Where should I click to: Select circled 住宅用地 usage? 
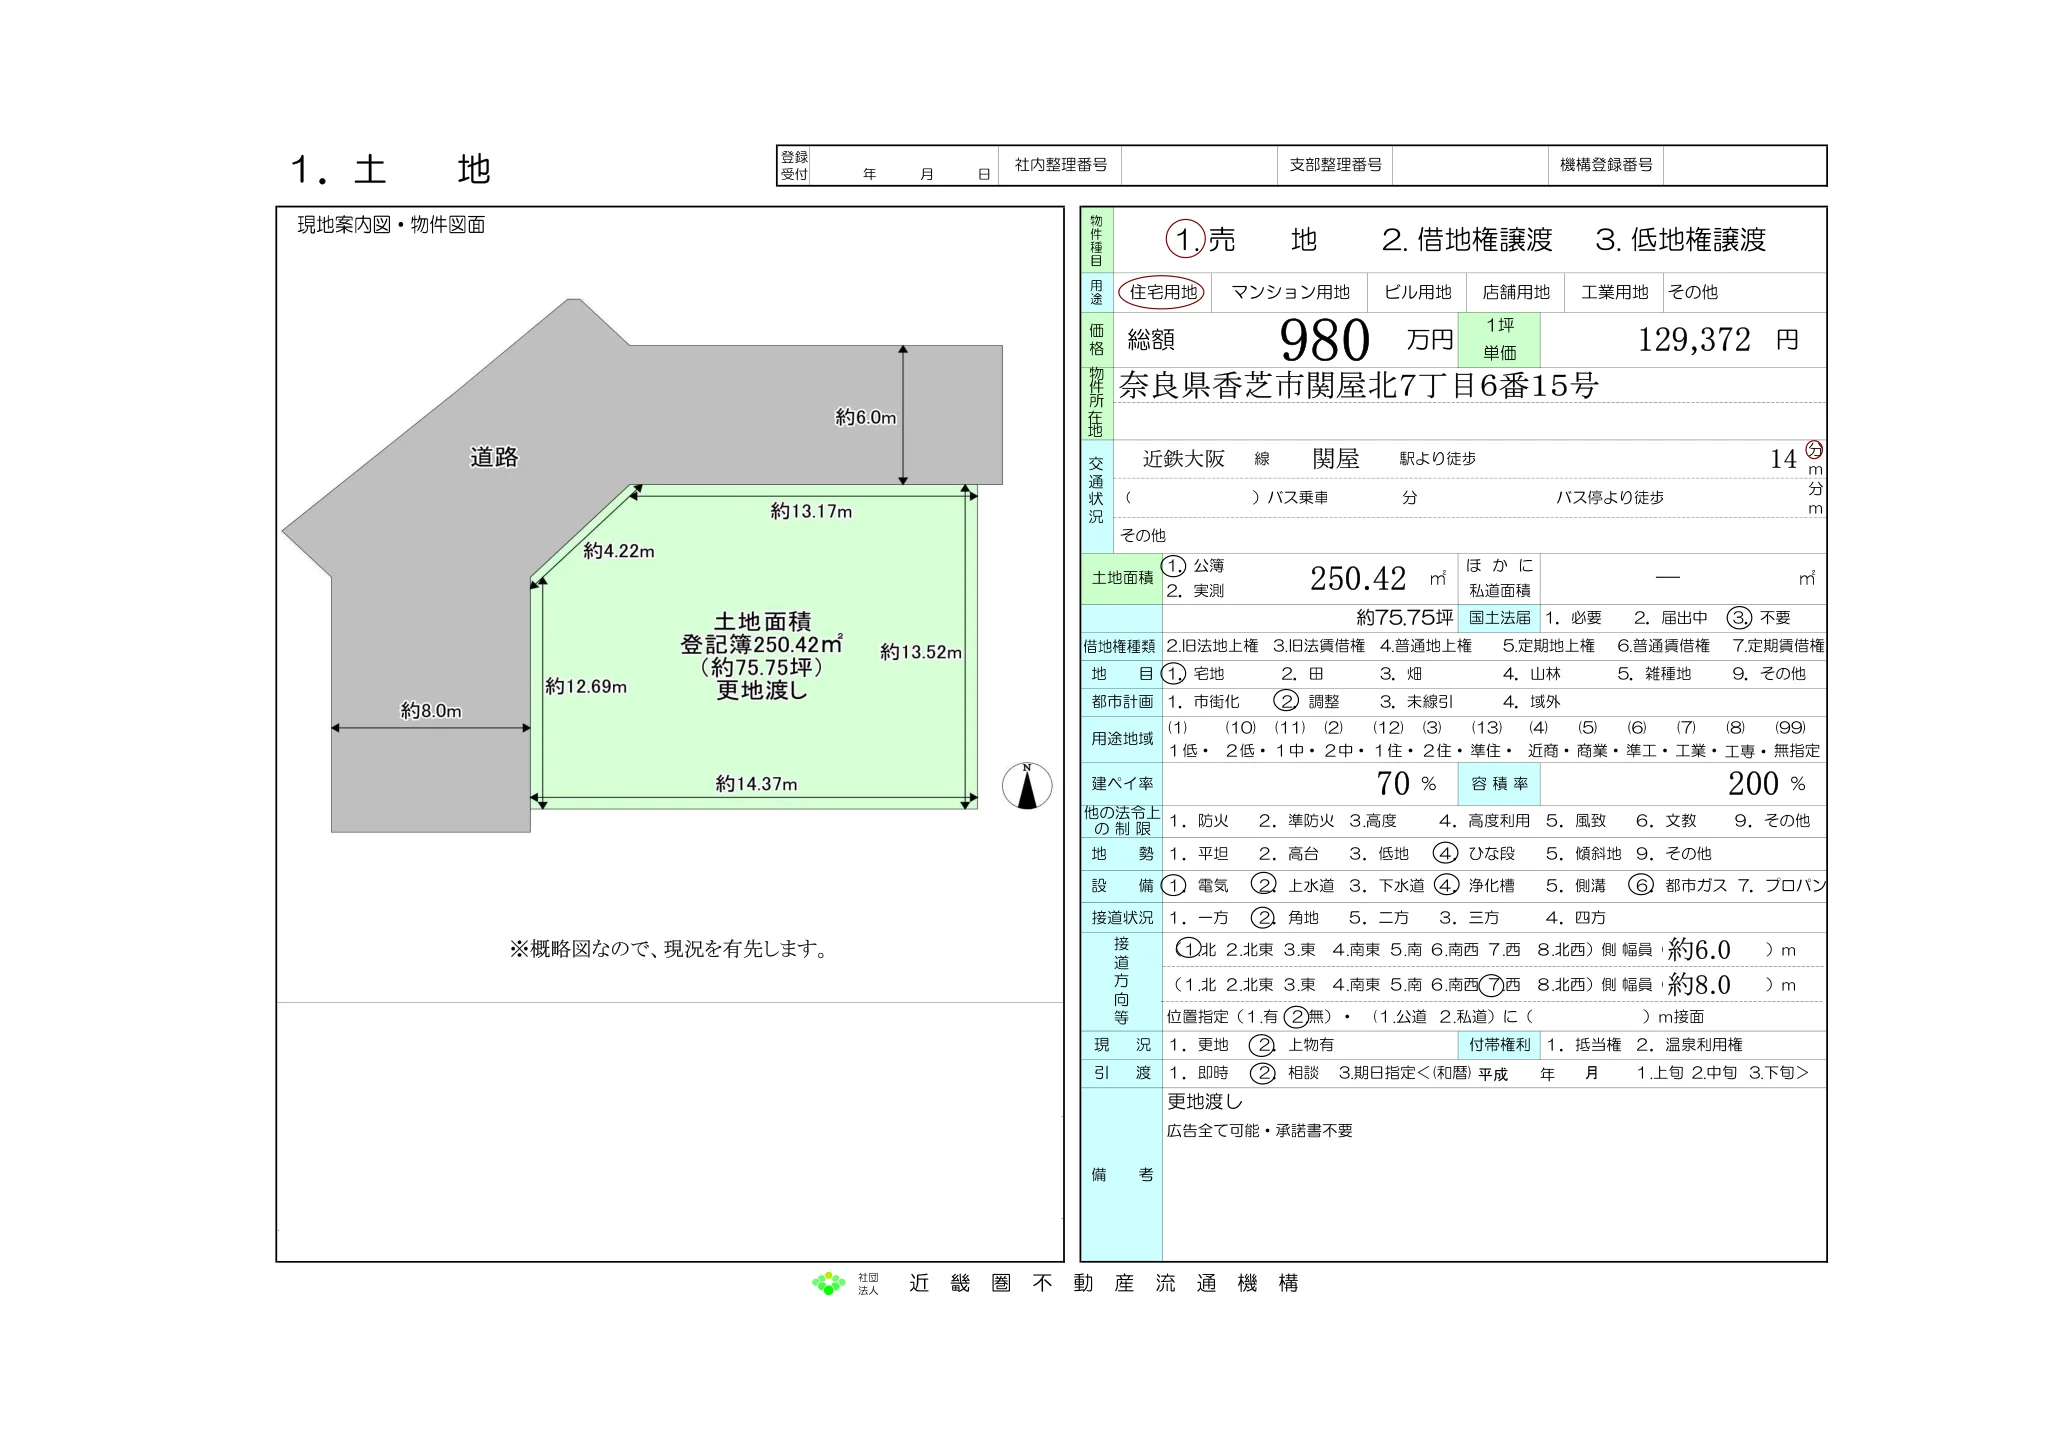click(1162, 292)
